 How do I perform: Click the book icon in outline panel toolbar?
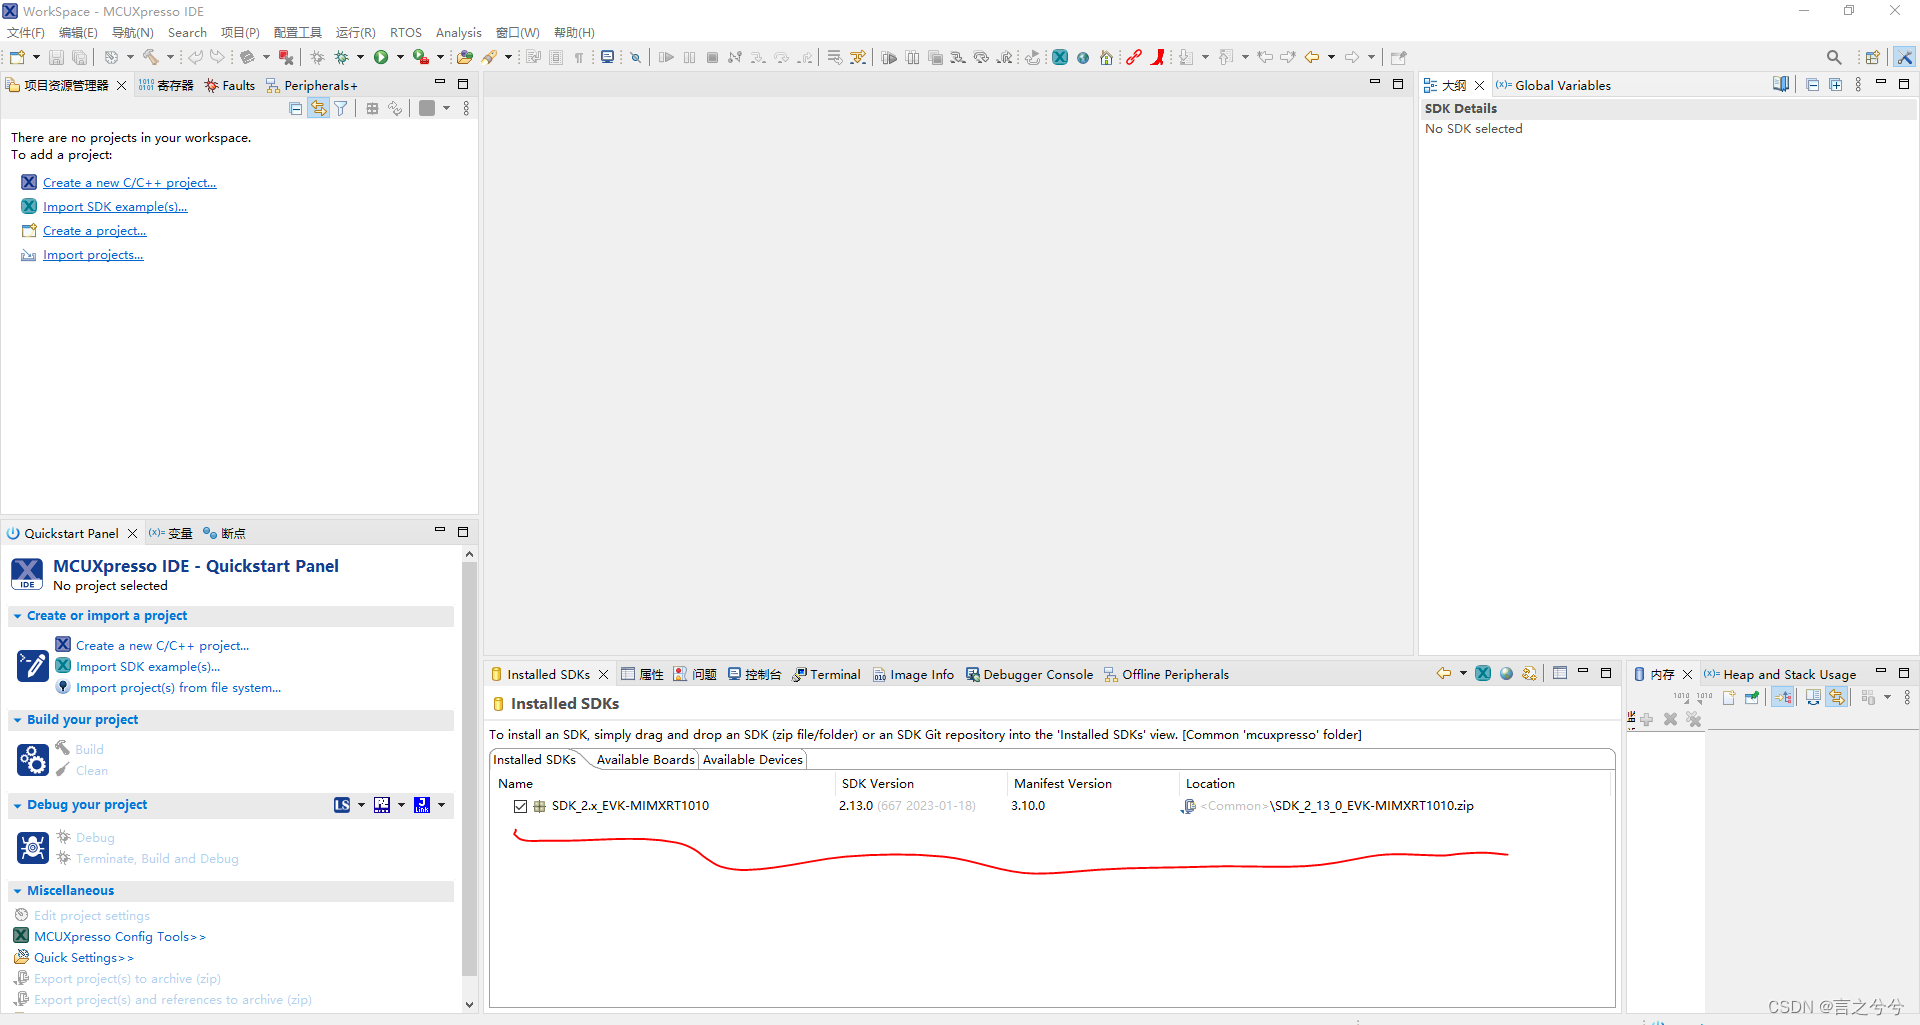click(x=1781, y=85)
